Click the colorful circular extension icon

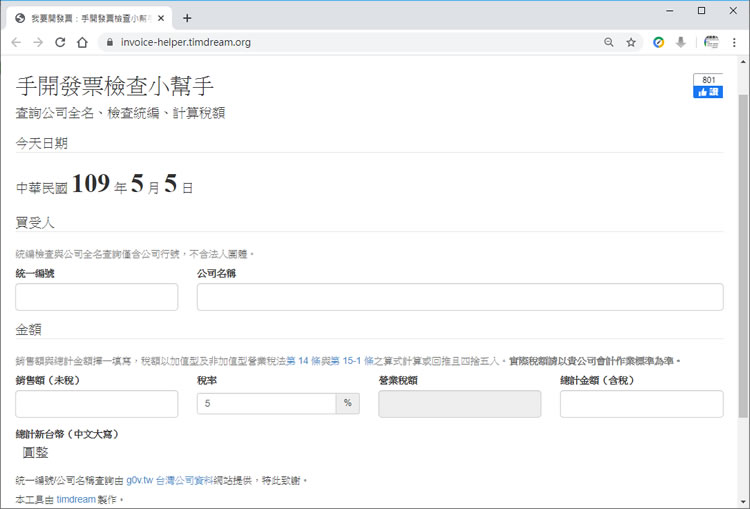659,42
